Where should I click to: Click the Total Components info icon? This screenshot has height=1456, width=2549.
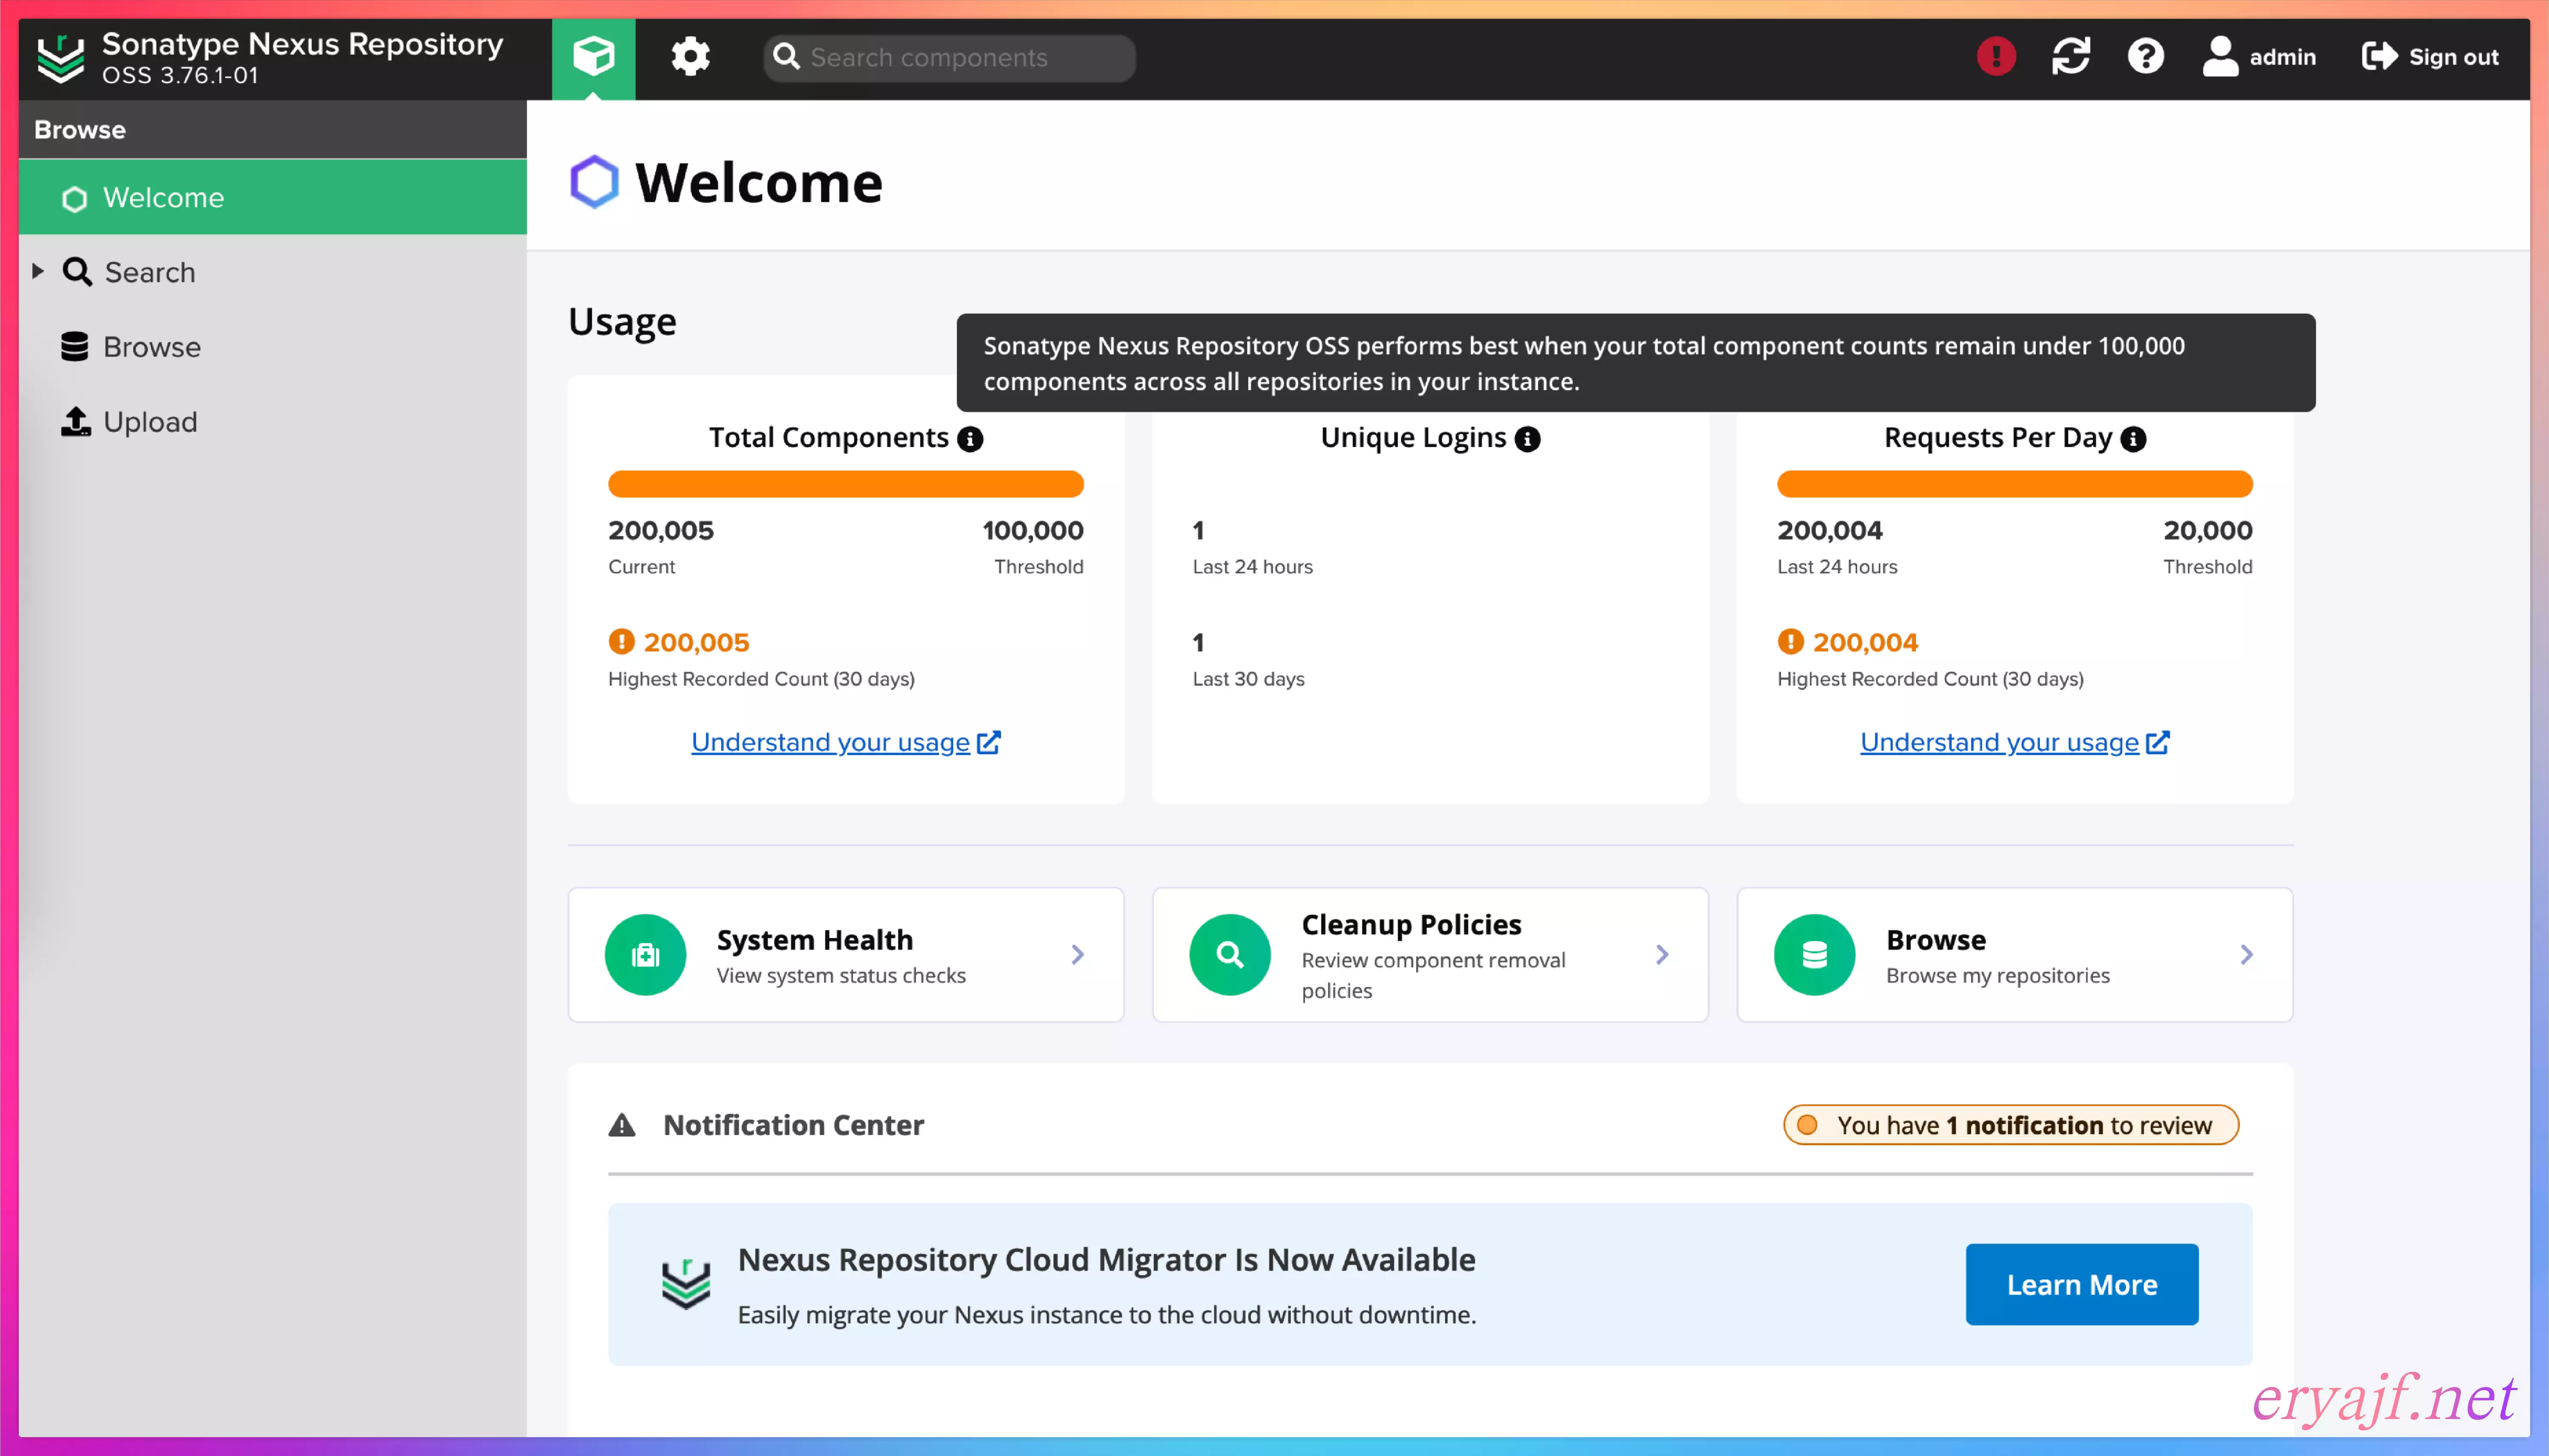coord(970,439)
